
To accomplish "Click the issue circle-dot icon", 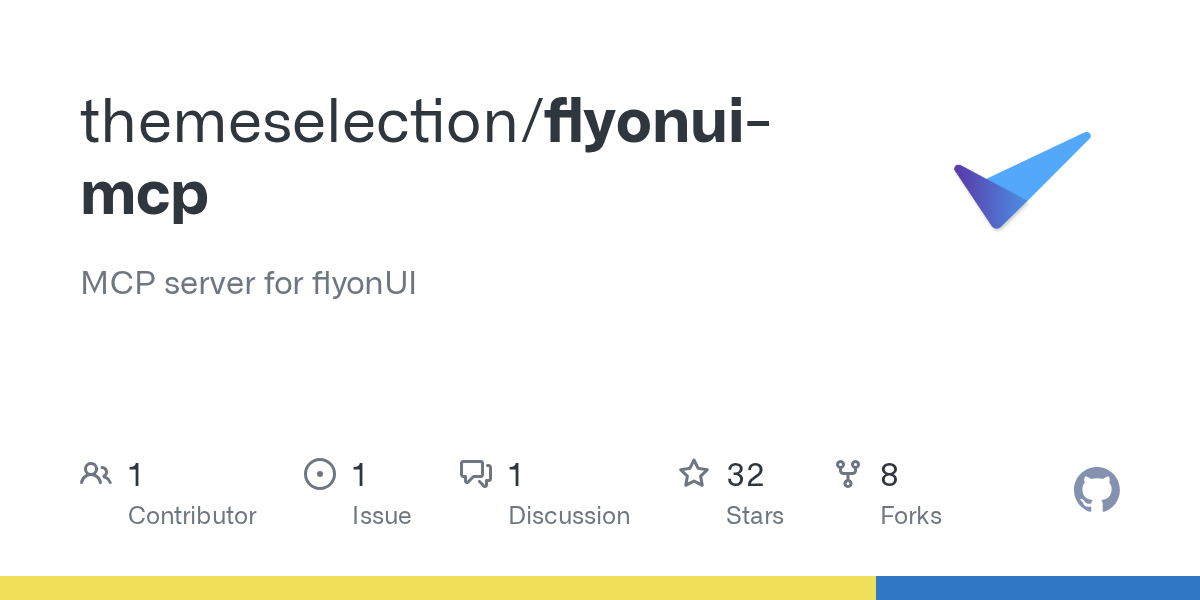I will (x=320, y=474).
